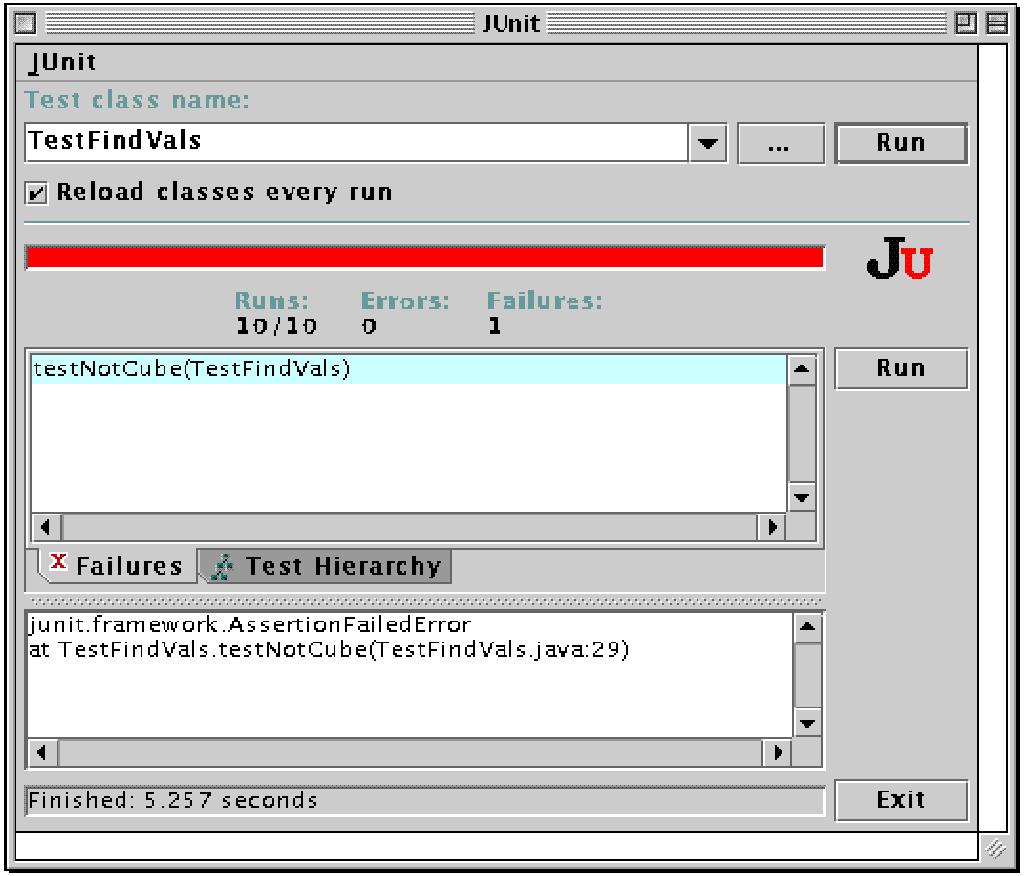Click Run button beside failure list

pyautogui.click(x=901, y=368)
